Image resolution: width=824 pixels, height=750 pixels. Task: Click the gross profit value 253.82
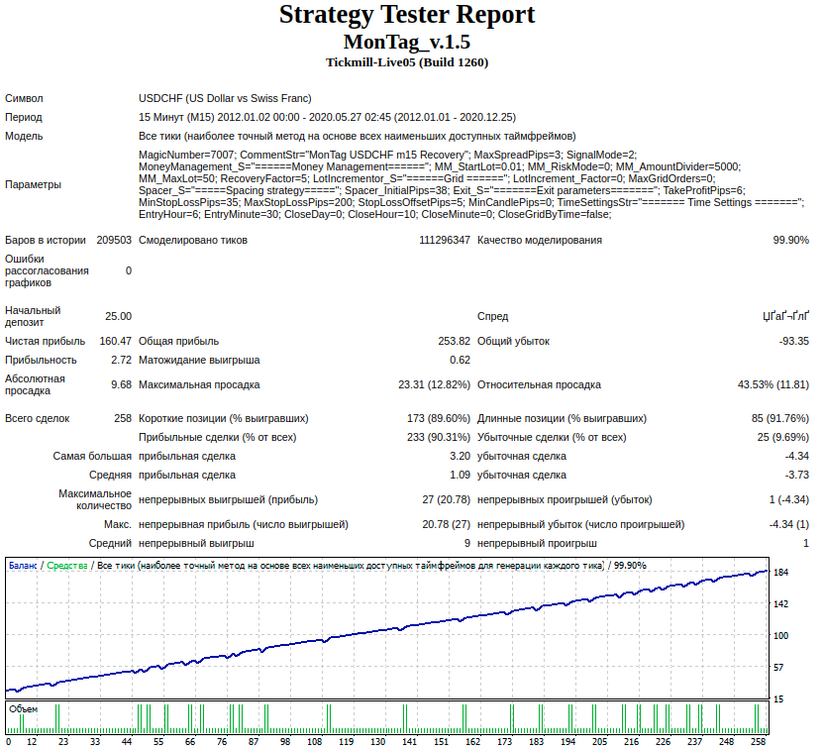[454, 341]
